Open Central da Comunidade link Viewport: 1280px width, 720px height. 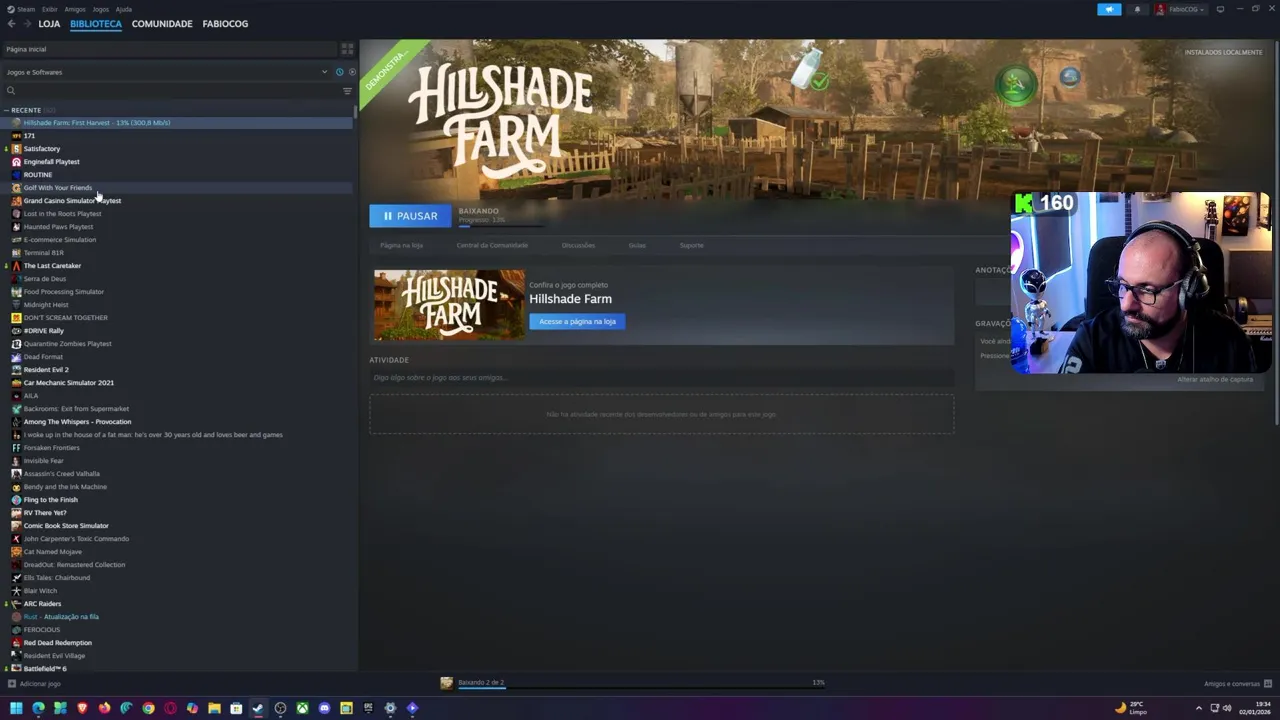pos(492,245)
